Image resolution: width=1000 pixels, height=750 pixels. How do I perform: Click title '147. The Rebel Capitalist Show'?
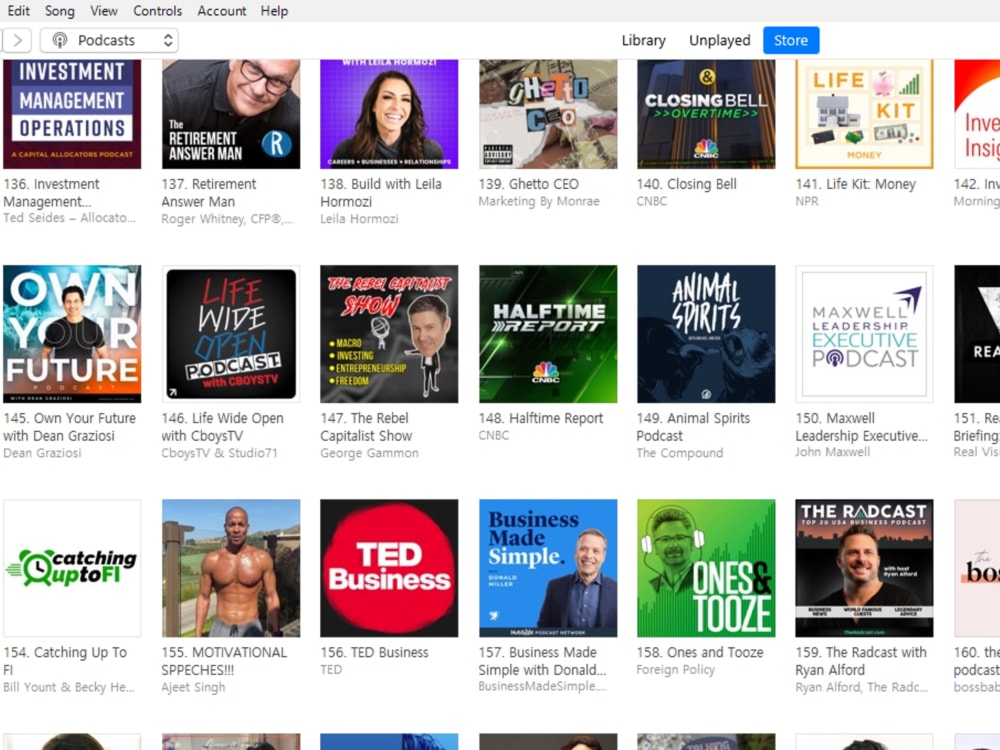[x=366, y=427]
